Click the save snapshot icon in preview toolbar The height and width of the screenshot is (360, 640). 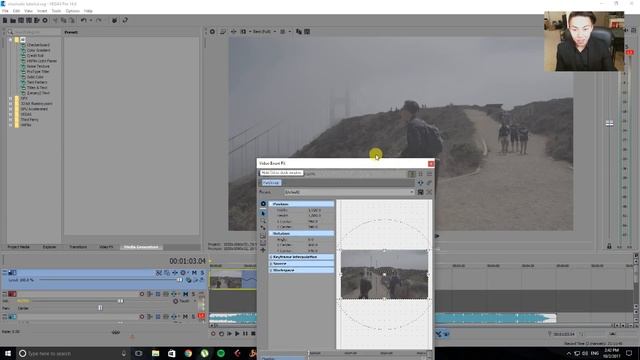pos(307,31)
